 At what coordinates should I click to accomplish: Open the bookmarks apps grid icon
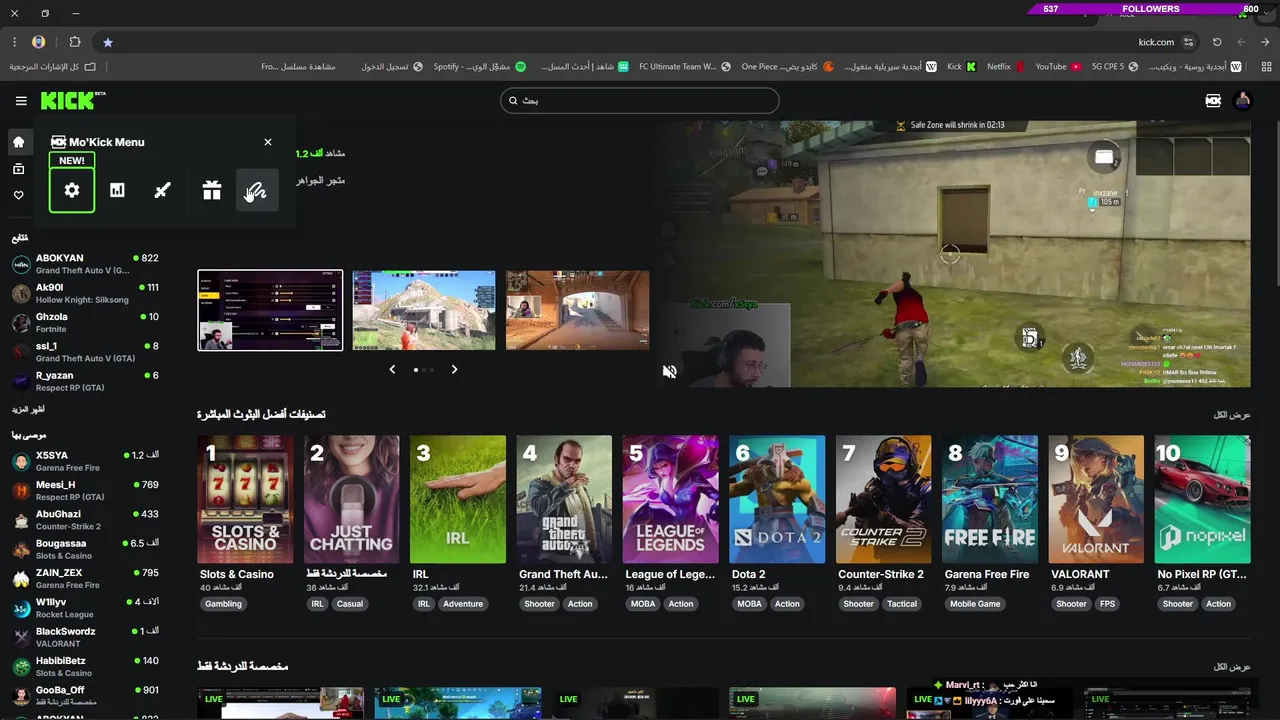coord(1265,67)
